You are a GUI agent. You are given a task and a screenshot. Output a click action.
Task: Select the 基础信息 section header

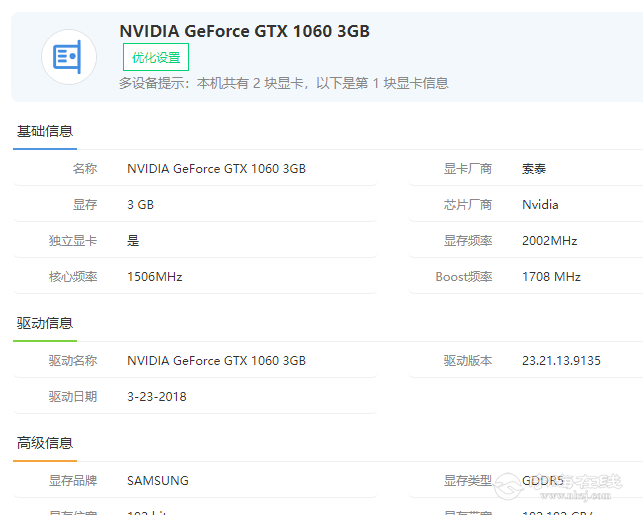pyautogui.click(x=45, y=131)
